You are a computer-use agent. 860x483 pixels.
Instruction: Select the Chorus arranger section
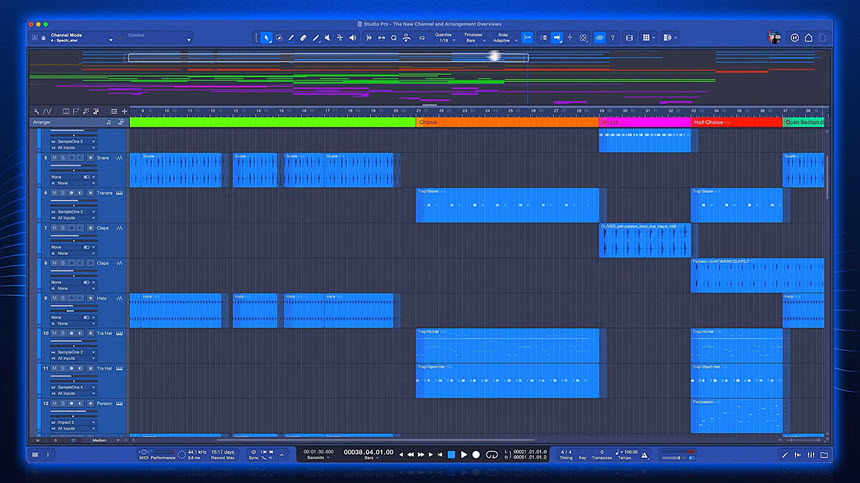[507, 122]
